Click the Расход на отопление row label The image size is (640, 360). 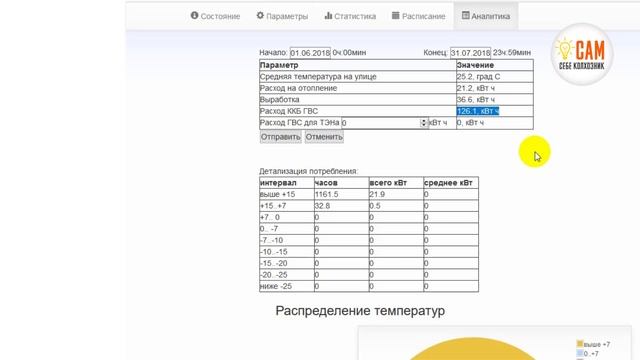pos(298,88)
